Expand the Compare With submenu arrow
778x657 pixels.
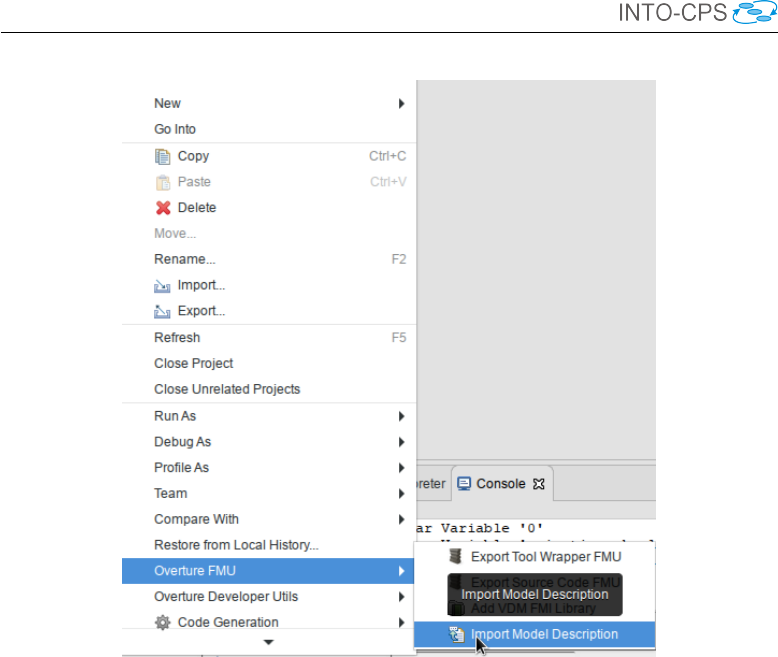[x=401, y=519]
